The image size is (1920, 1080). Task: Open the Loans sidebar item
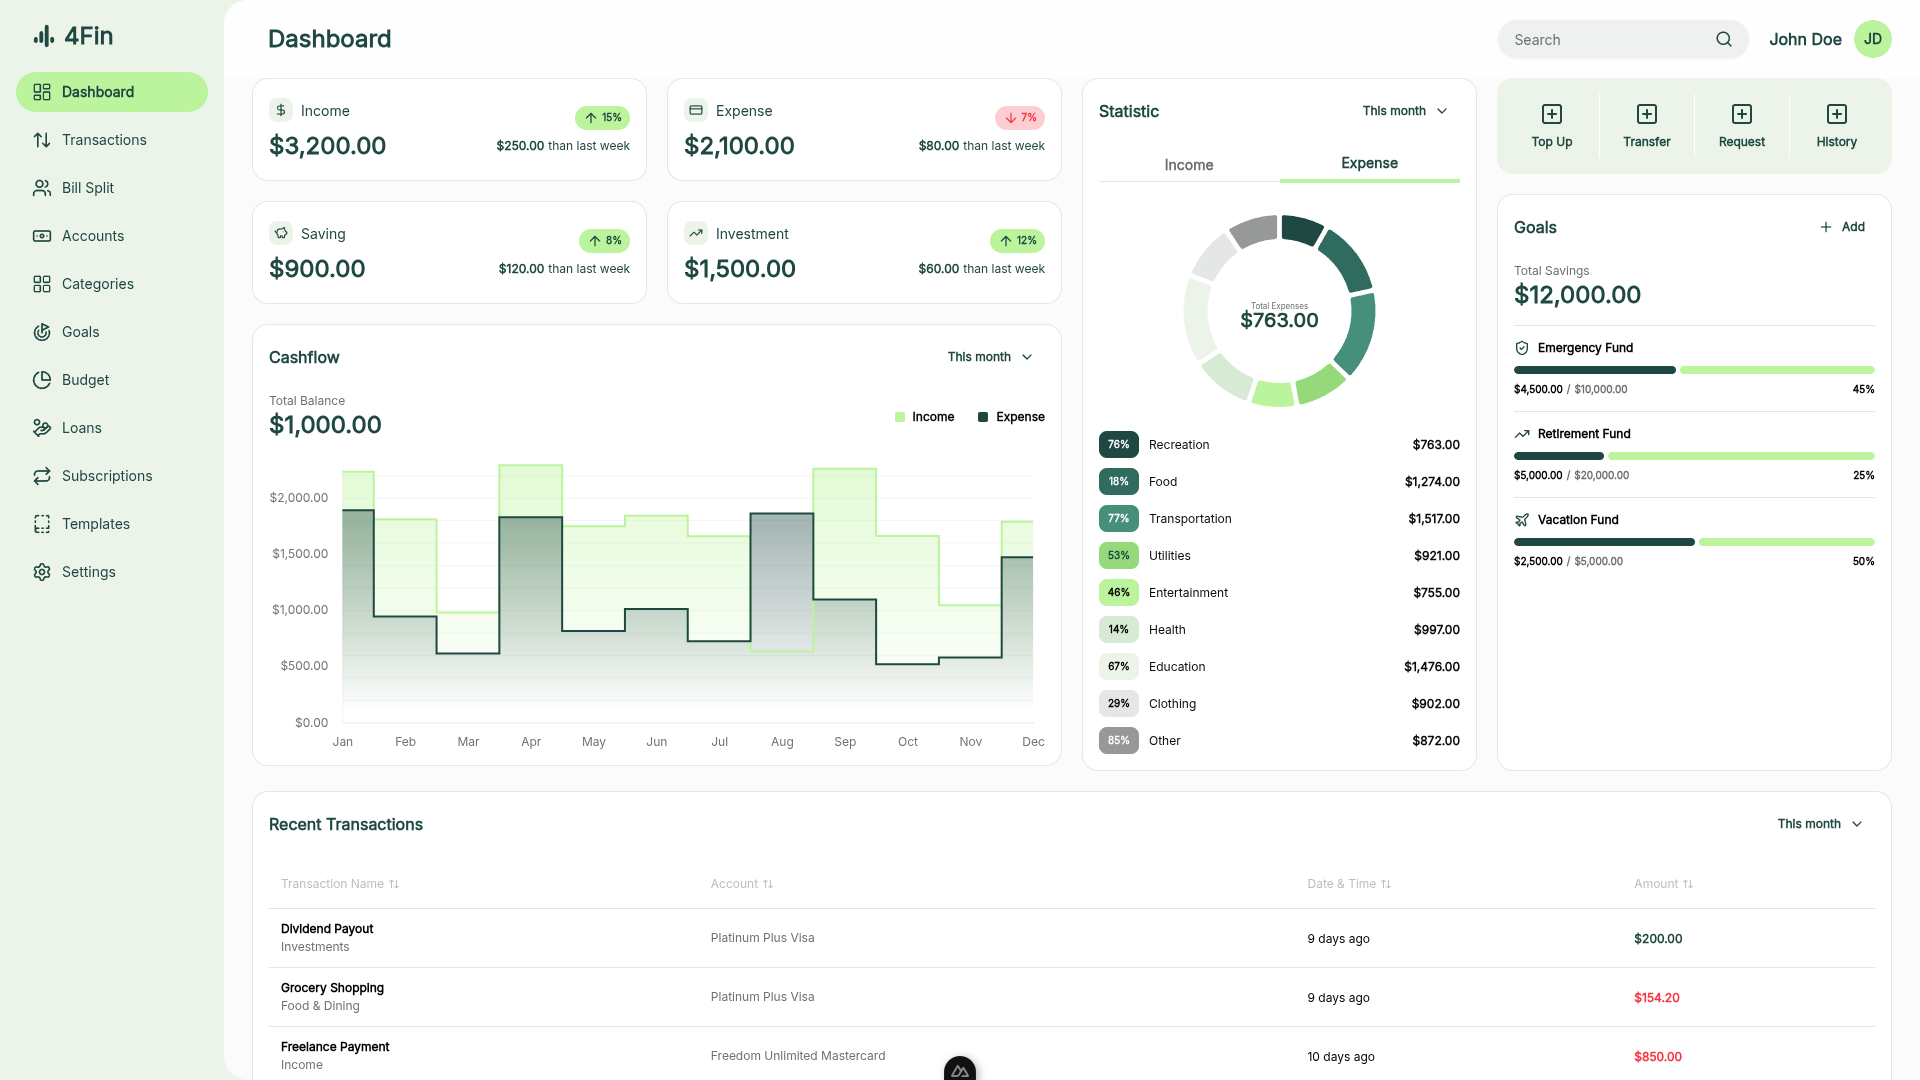coord(82,428)
